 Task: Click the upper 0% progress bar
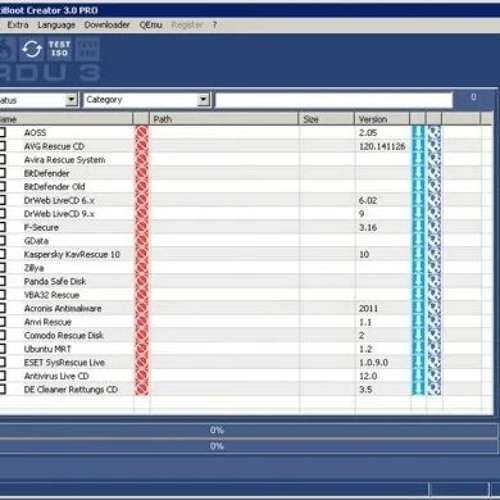(x=248, y=430)
